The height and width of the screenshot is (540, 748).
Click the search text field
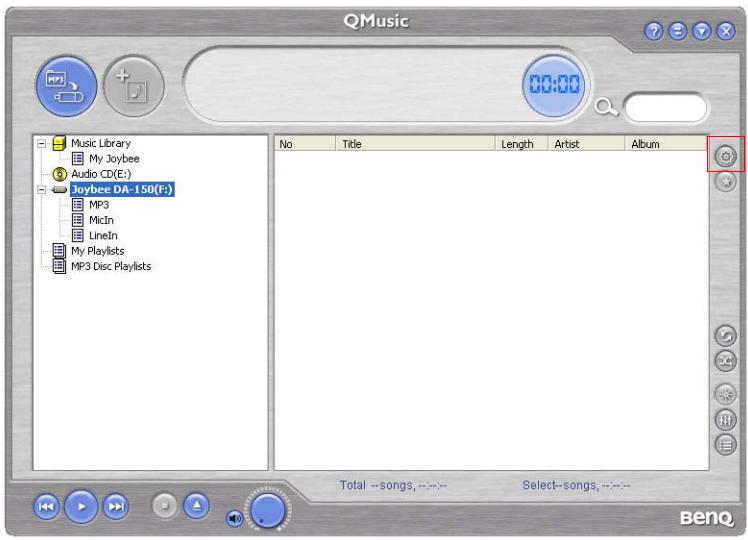[665, 107]
